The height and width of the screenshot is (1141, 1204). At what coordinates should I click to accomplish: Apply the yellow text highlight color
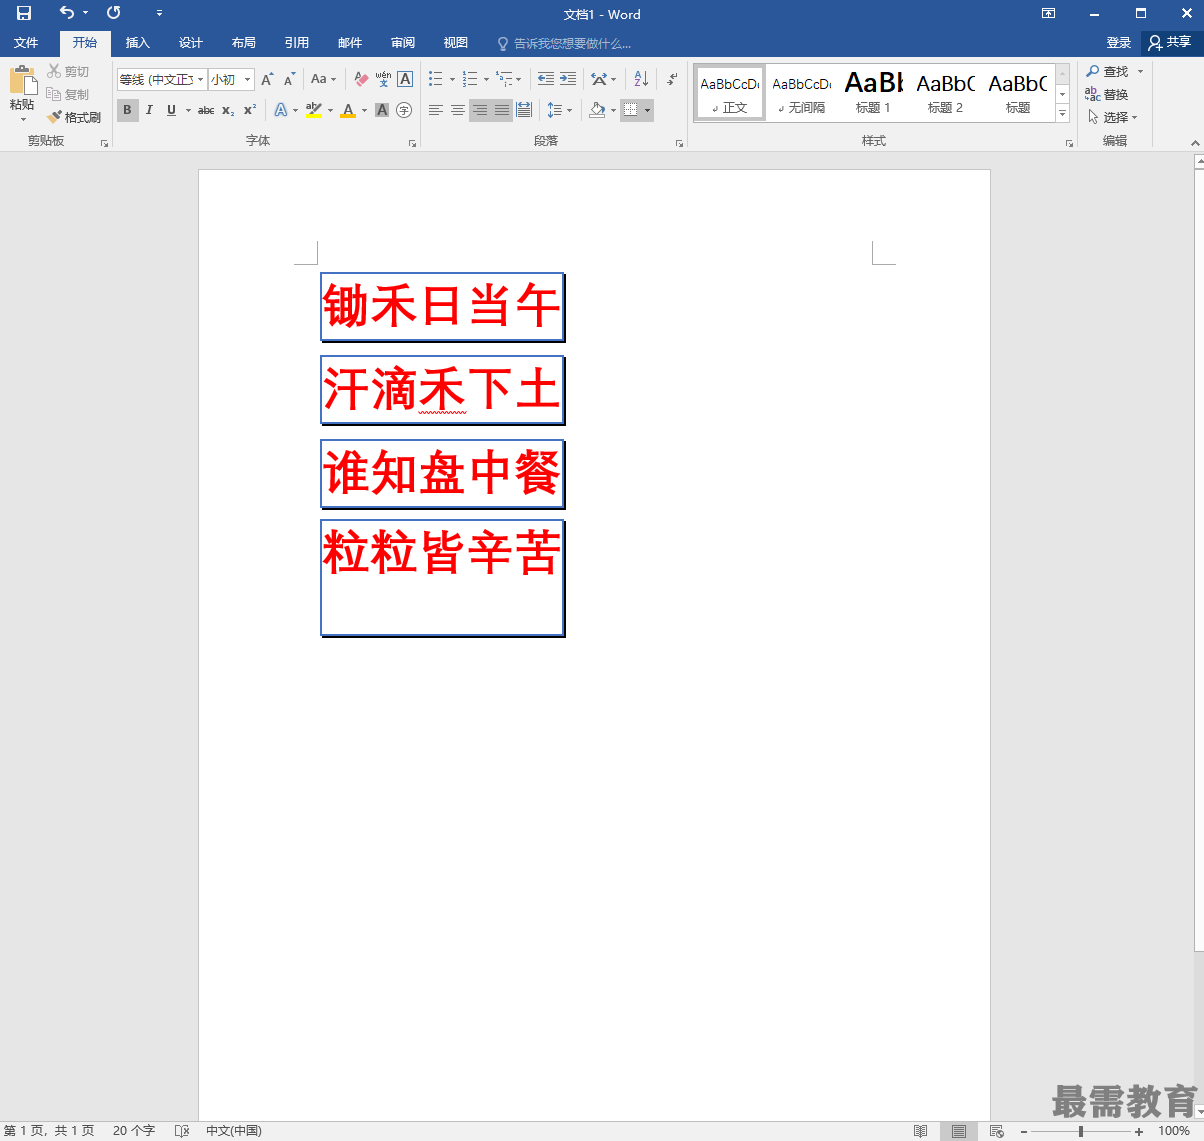314,110
